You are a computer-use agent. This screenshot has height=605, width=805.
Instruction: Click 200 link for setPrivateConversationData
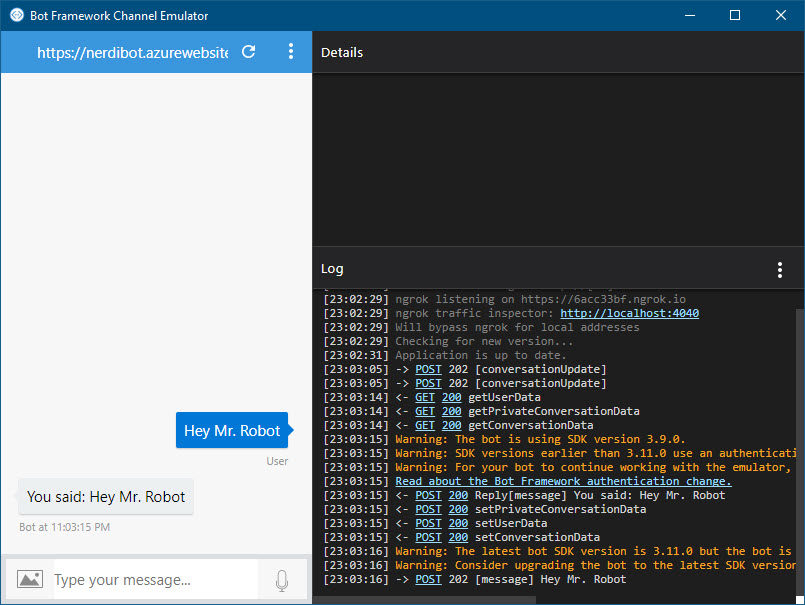pyautogui.click(x=458, y=509)
